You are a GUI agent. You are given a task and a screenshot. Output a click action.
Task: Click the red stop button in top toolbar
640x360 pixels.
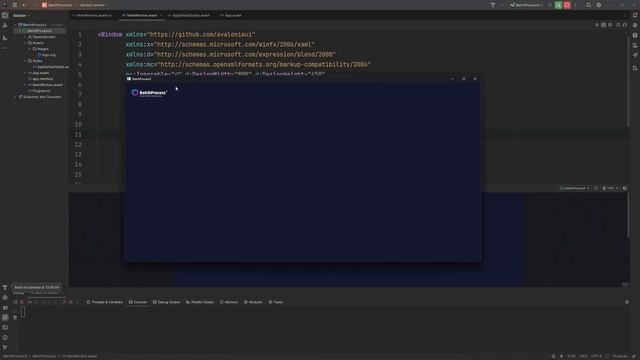click(567, 5)
